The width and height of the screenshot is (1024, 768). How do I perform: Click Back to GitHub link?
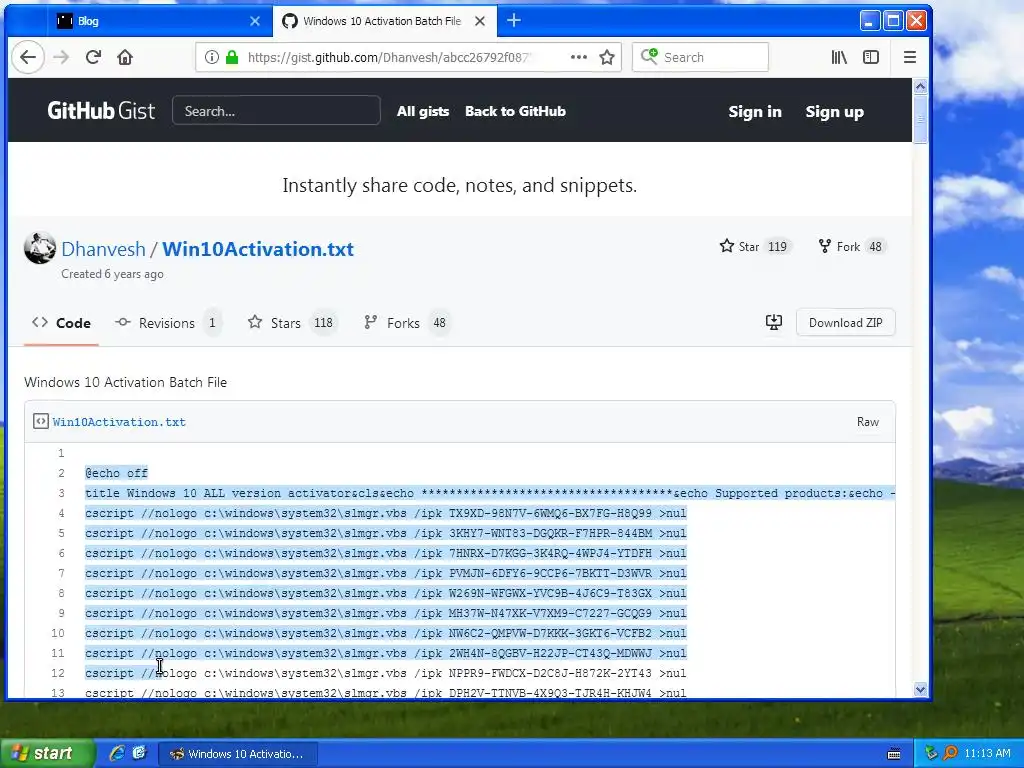pyautogui.click(x=515, y=111)
